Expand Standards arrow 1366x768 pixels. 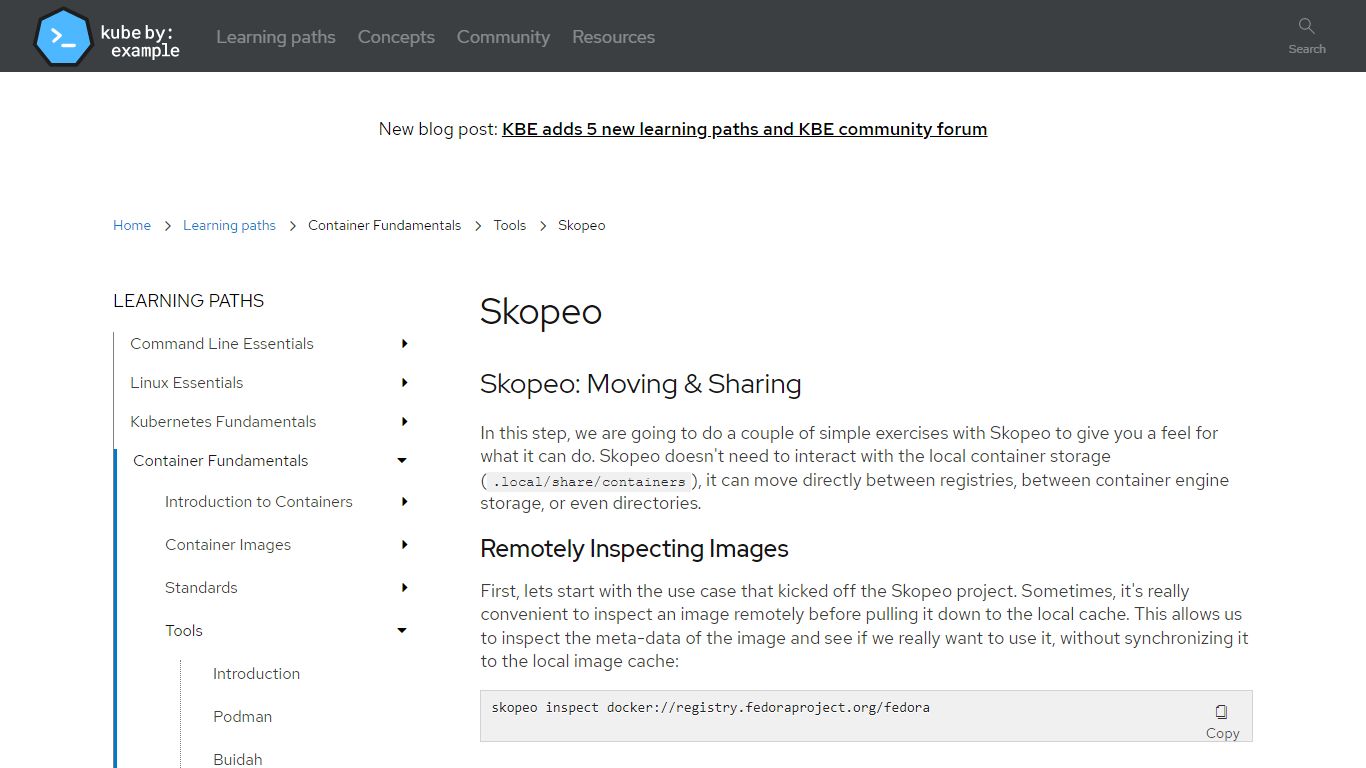click(404, 588)
